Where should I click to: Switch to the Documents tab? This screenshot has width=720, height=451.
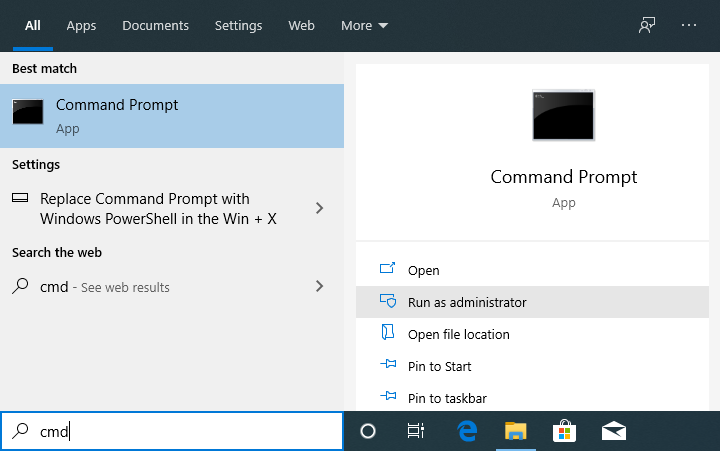pyautogui.click(x=155, y=25)
